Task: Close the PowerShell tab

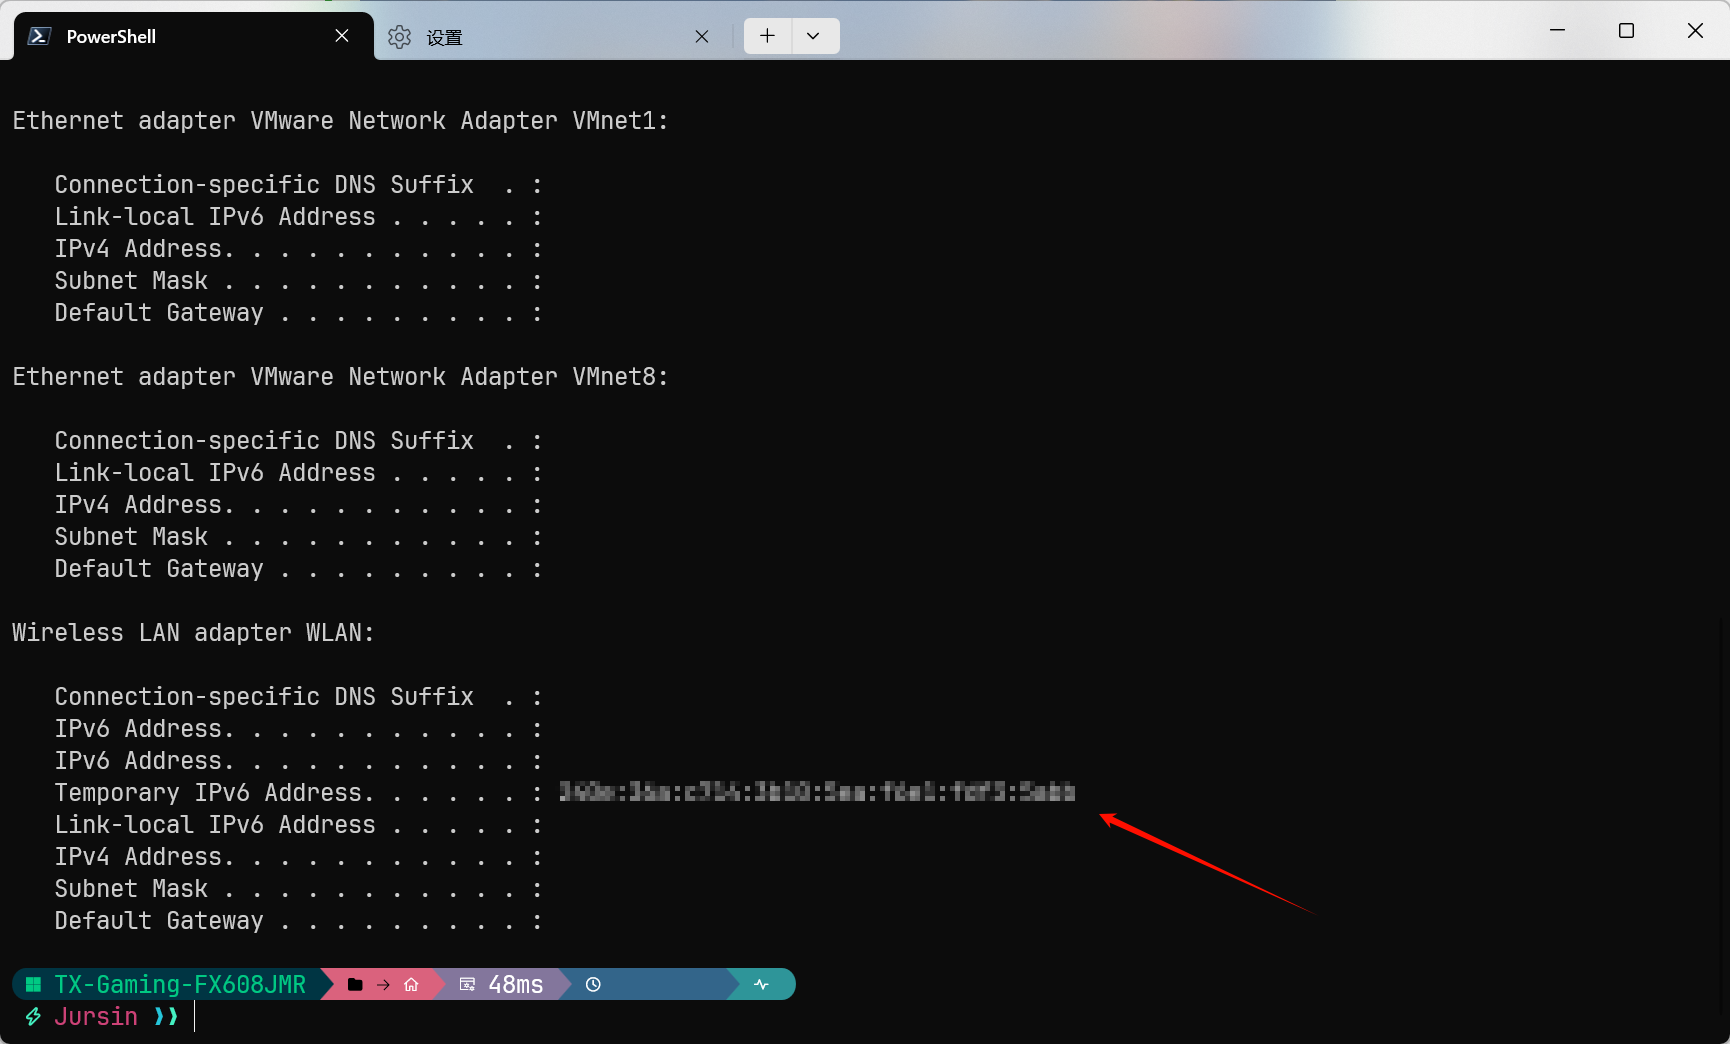Action: (x=342, y=36)
